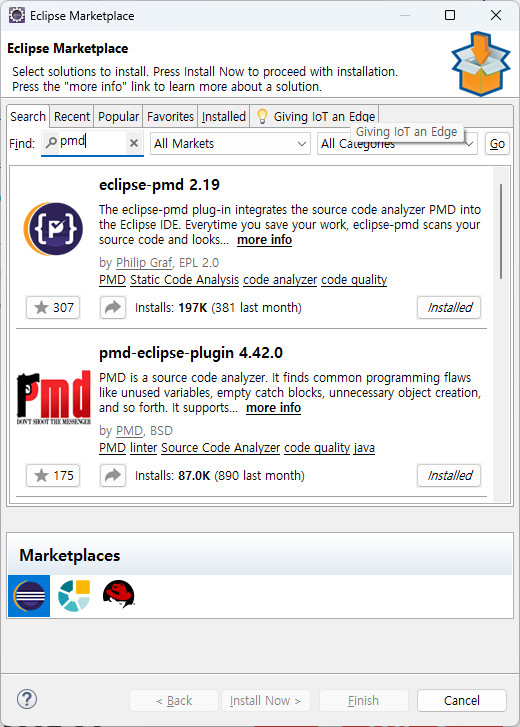This screenshot has height=727, width=520.
Task: Click code quality tag under pmd-eclipse-plugin
Action: point(317,448)
